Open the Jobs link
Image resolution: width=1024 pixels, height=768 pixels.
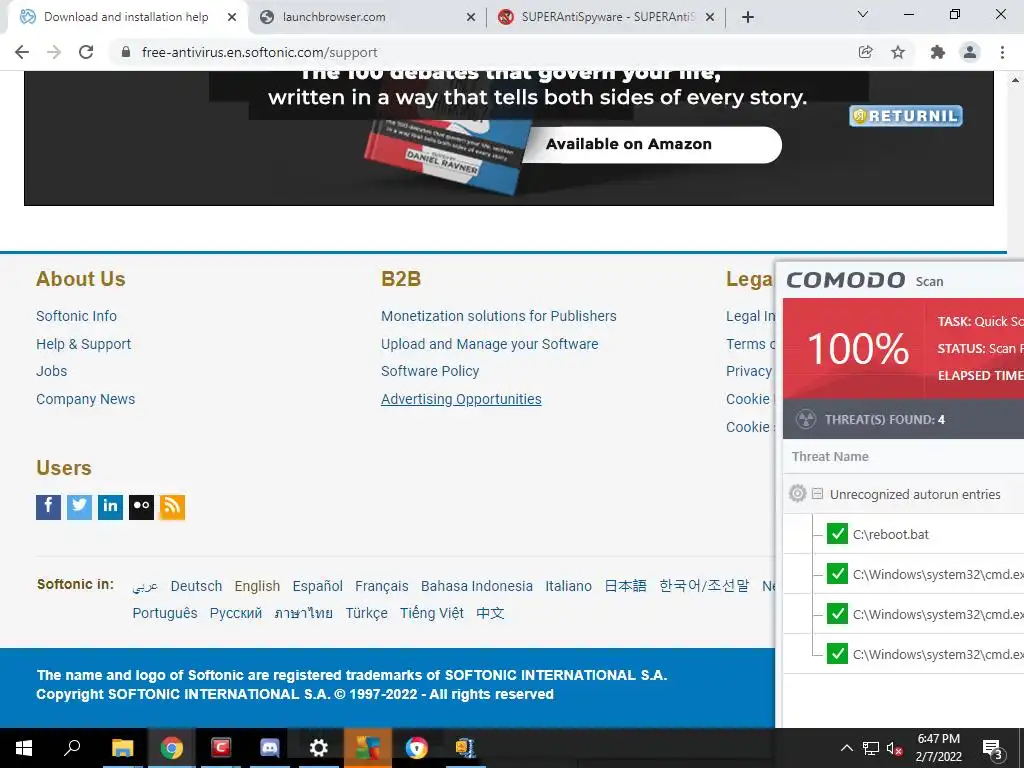pos(52,371)
